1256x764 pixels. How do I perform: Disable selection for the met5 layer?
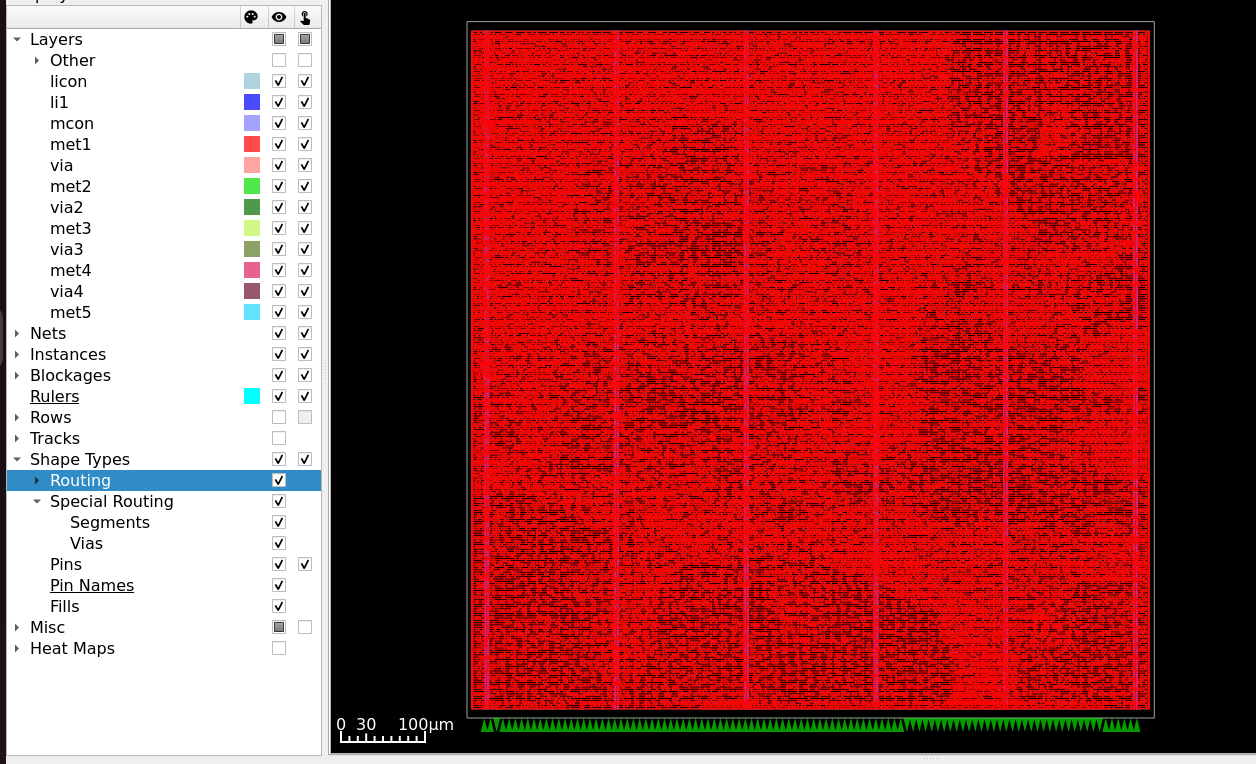[305, 312]
